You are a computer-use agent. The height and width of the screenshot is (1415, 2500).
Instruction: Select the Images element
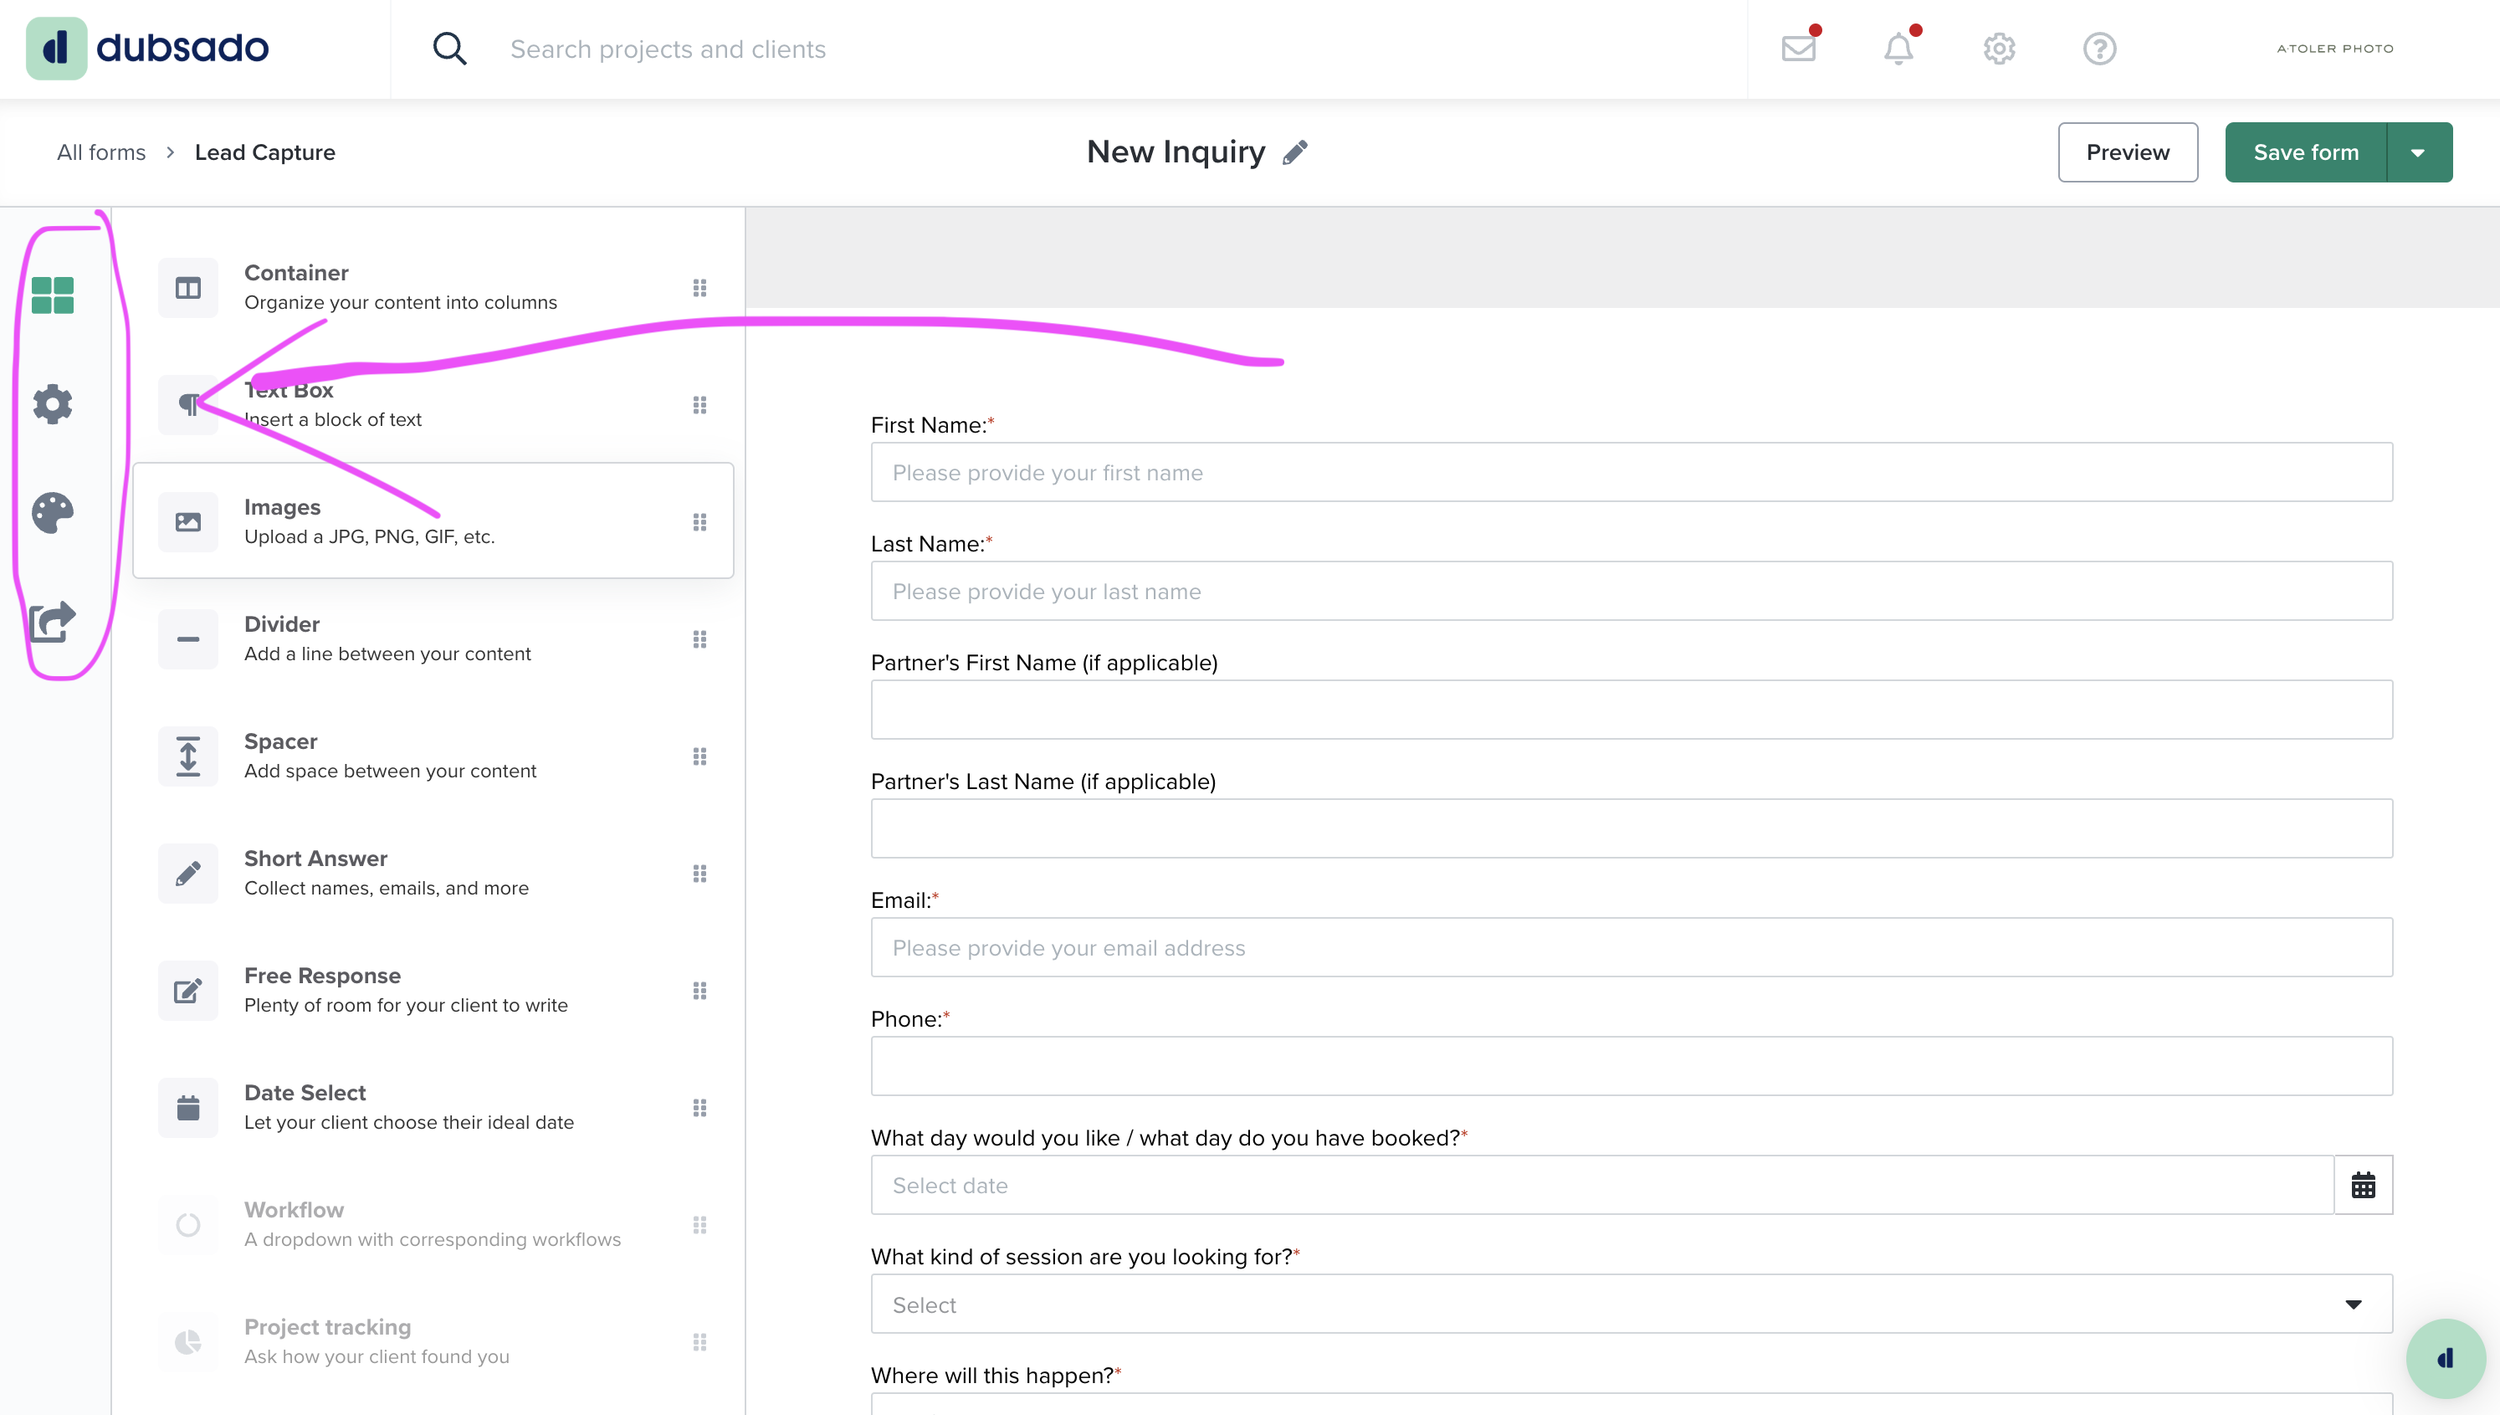tap(432, 521)
